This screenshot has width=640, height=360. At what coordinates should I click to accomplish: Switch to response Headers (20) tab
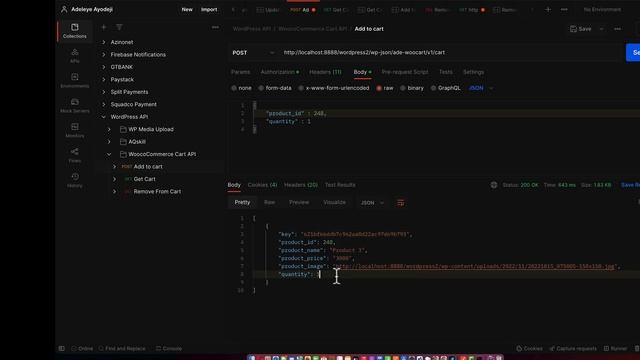click(301, 185)
